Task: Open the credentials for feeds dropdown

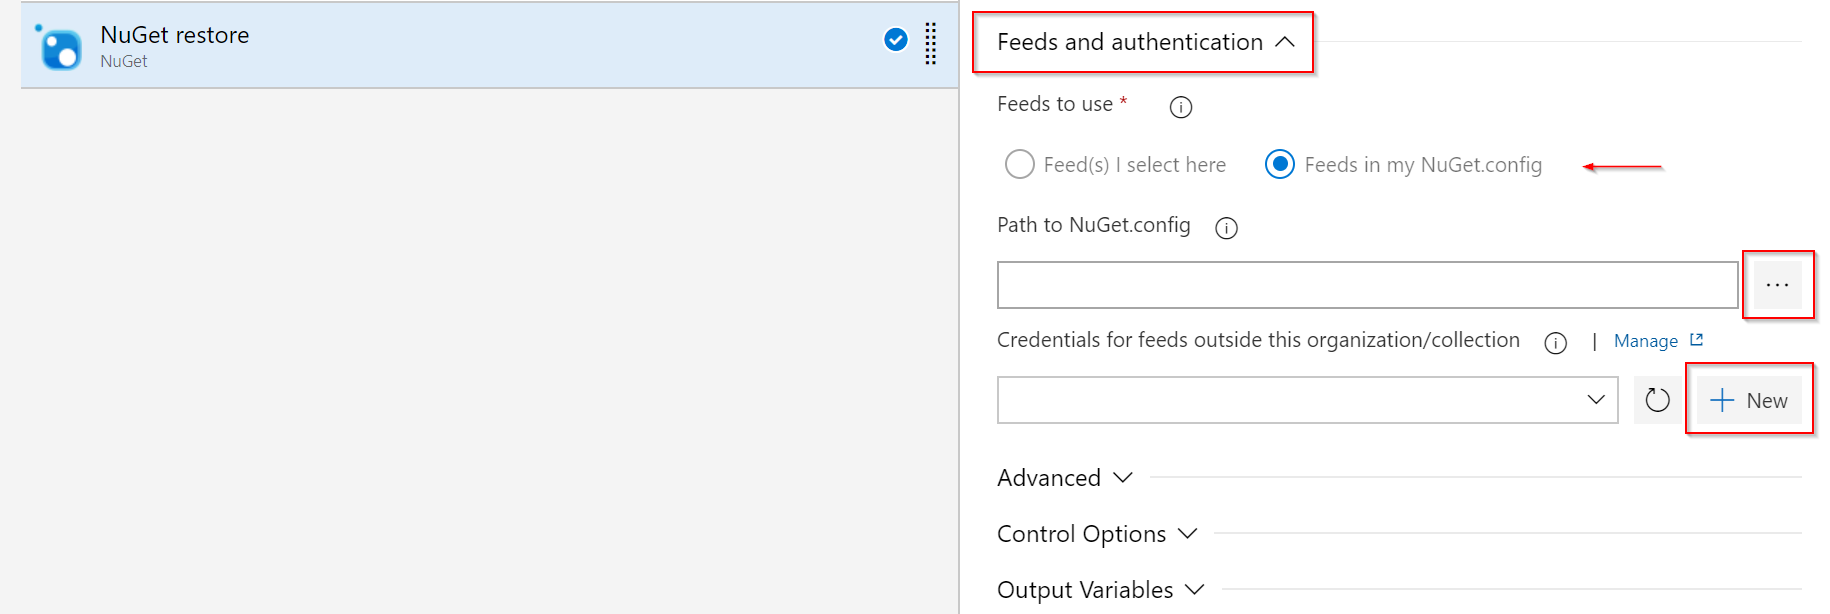Action: [1307, 400]
